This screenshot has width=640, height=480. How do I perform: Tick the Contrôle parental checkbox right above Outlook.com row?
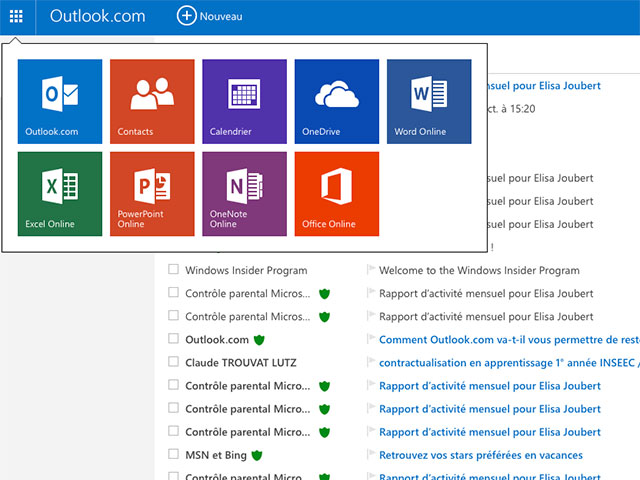[x=173, y=316]
